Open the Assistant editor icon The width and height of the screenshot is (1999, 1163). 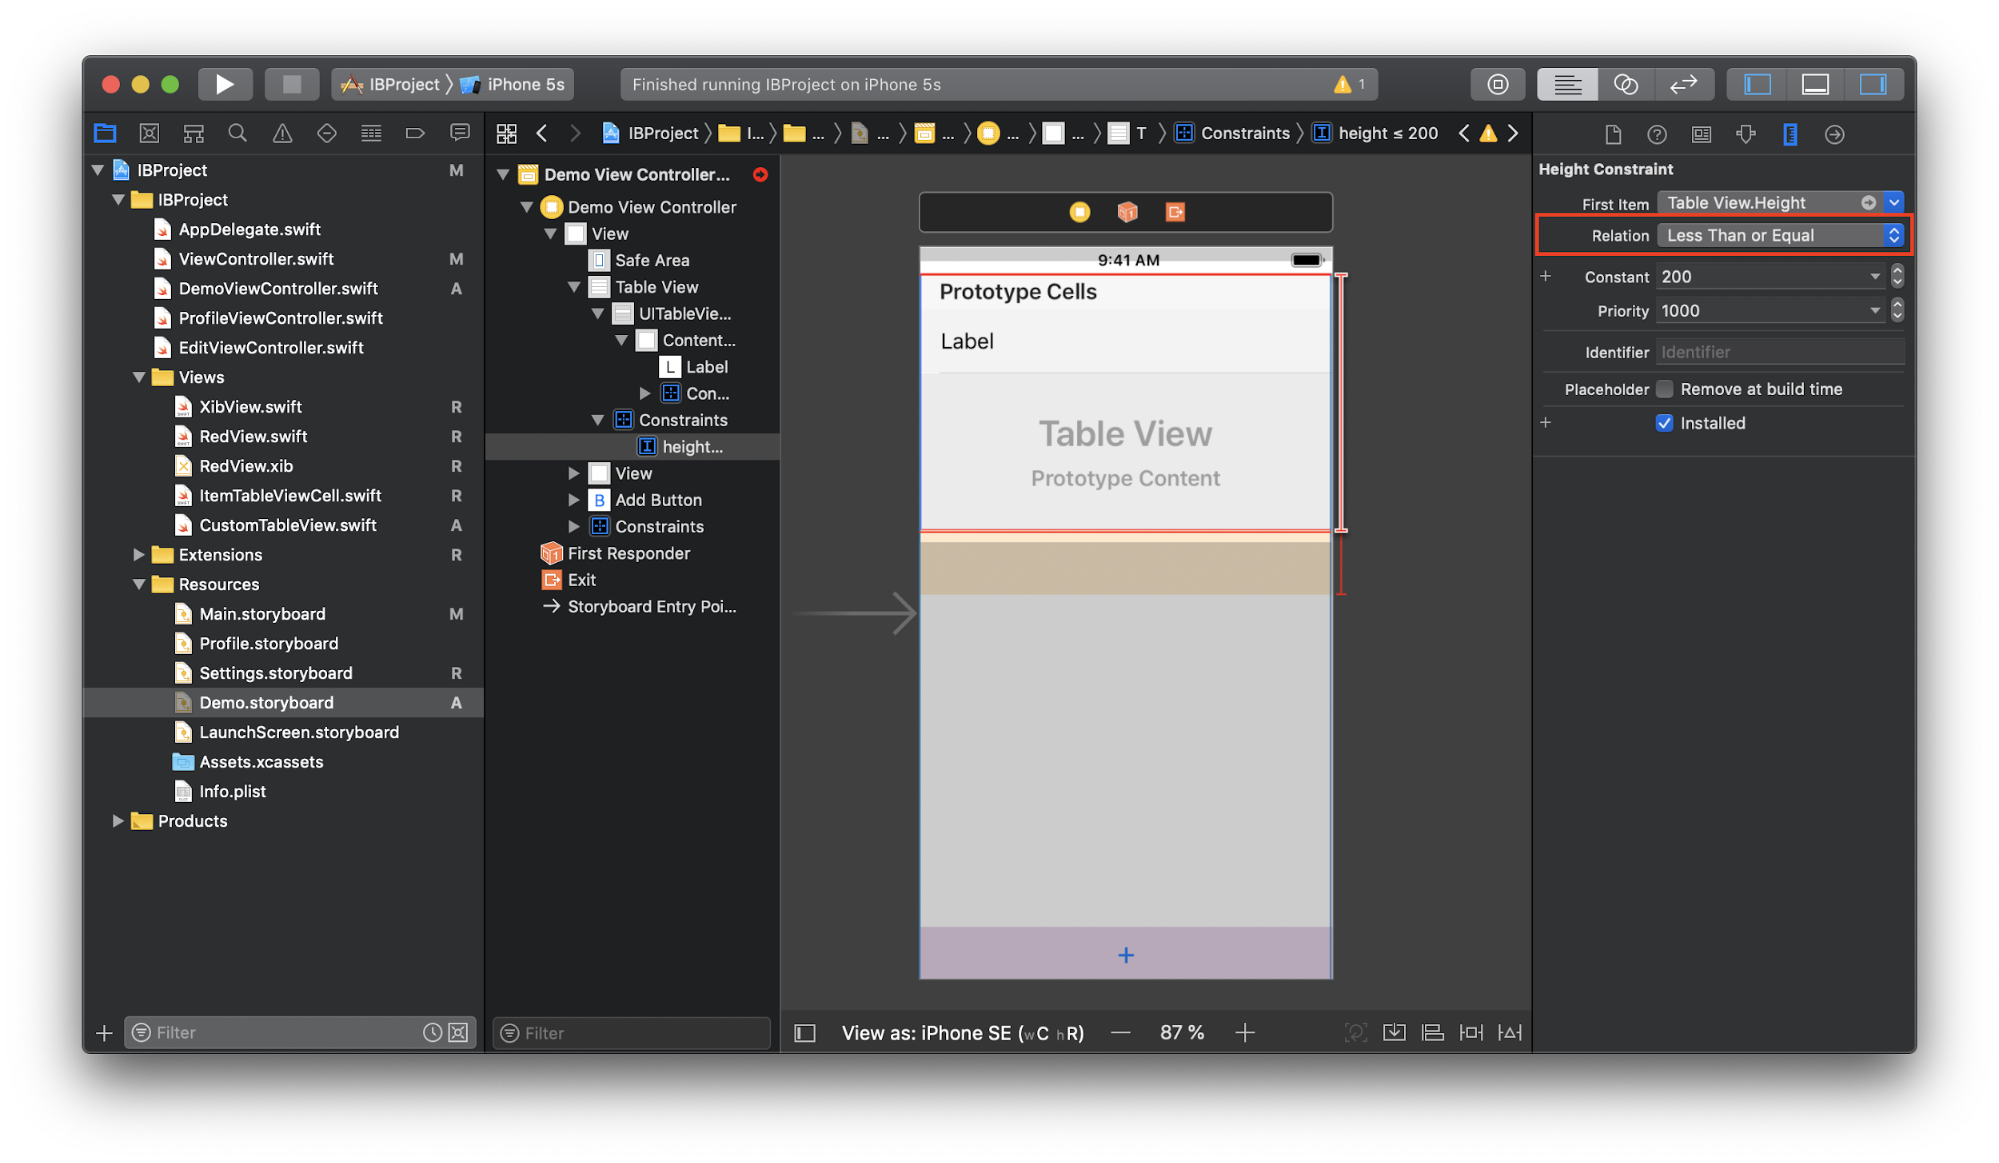tap(1625, 84)
